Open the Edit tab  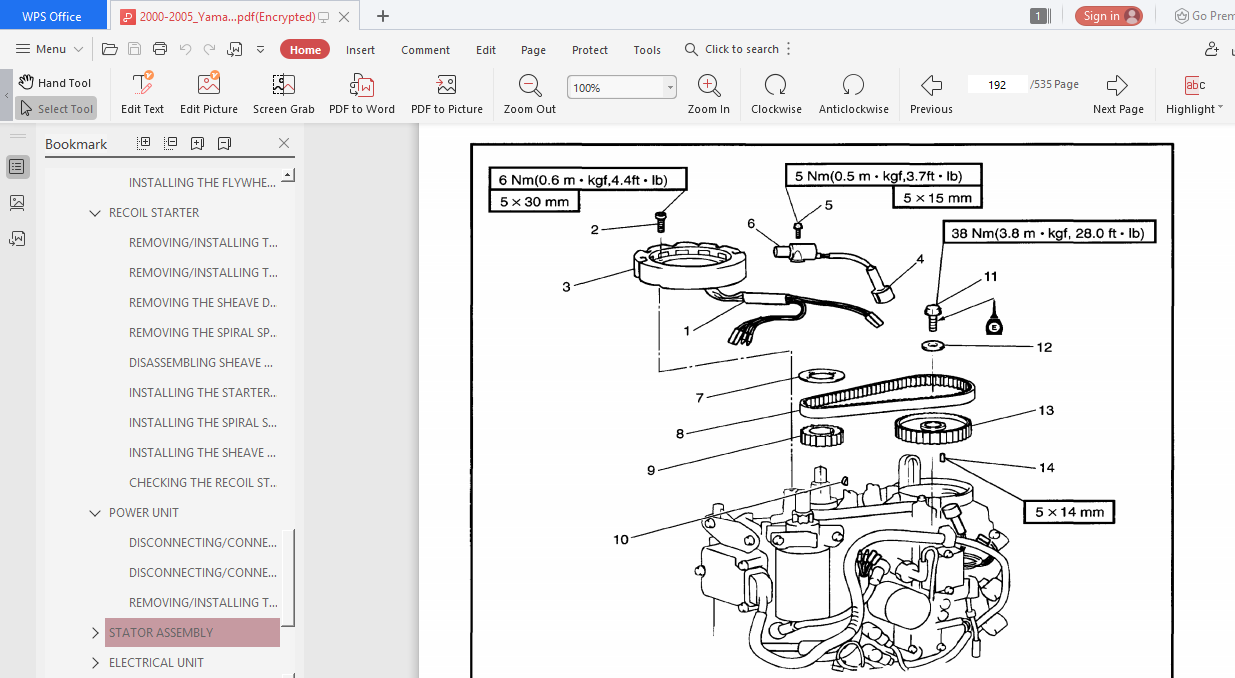click(x=486, y=50)
